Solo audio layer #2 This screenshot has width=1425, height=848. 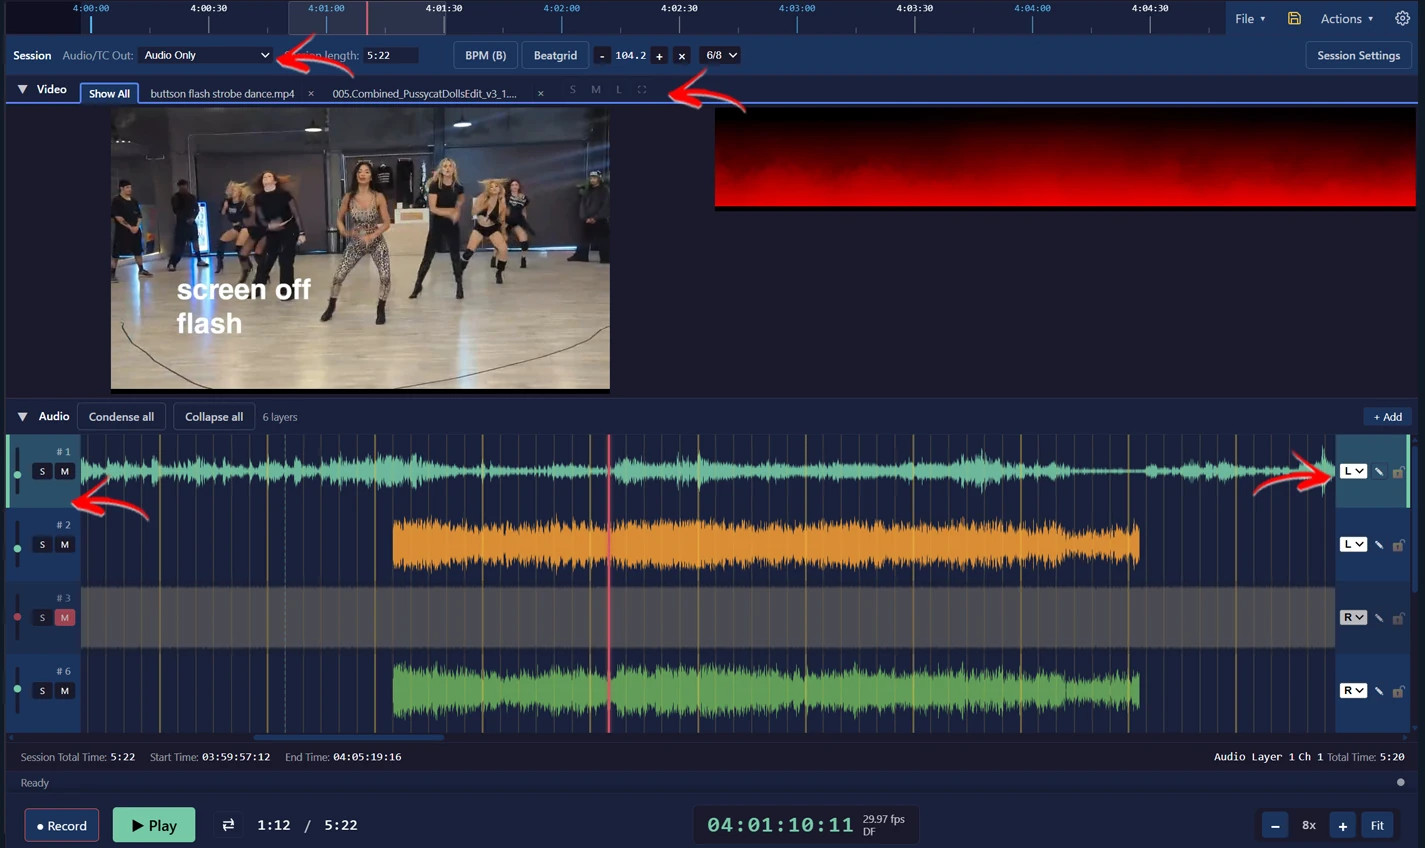pyautogui.click(x=42, y=544)
